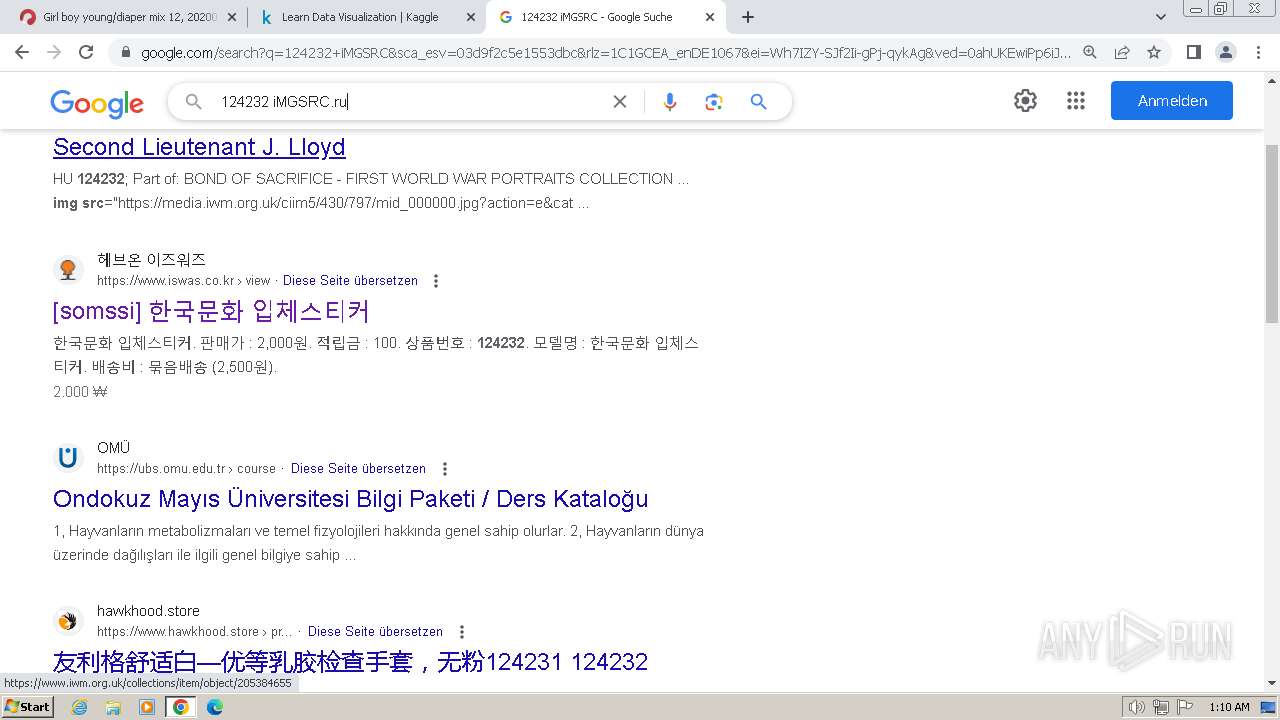Open Ondokuz Mayıs Üniversitesi Bilgi Paketi result
Viewport: 1280px width, 720px height.
[x=350, y=499]
